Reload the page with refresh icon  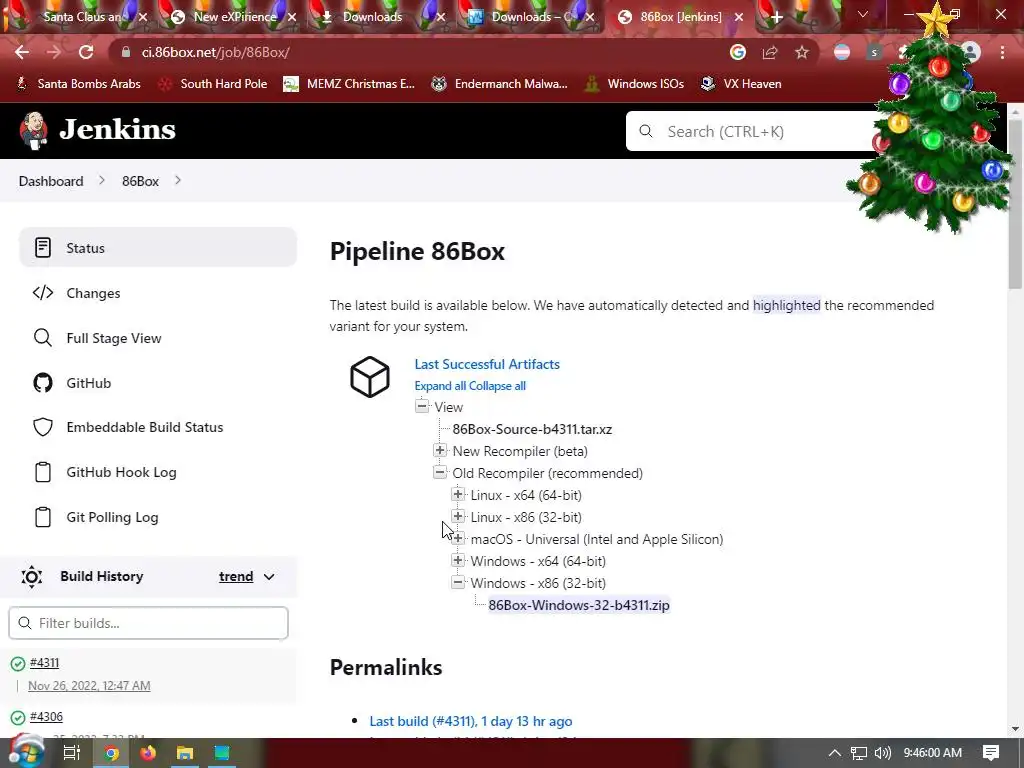86,52
